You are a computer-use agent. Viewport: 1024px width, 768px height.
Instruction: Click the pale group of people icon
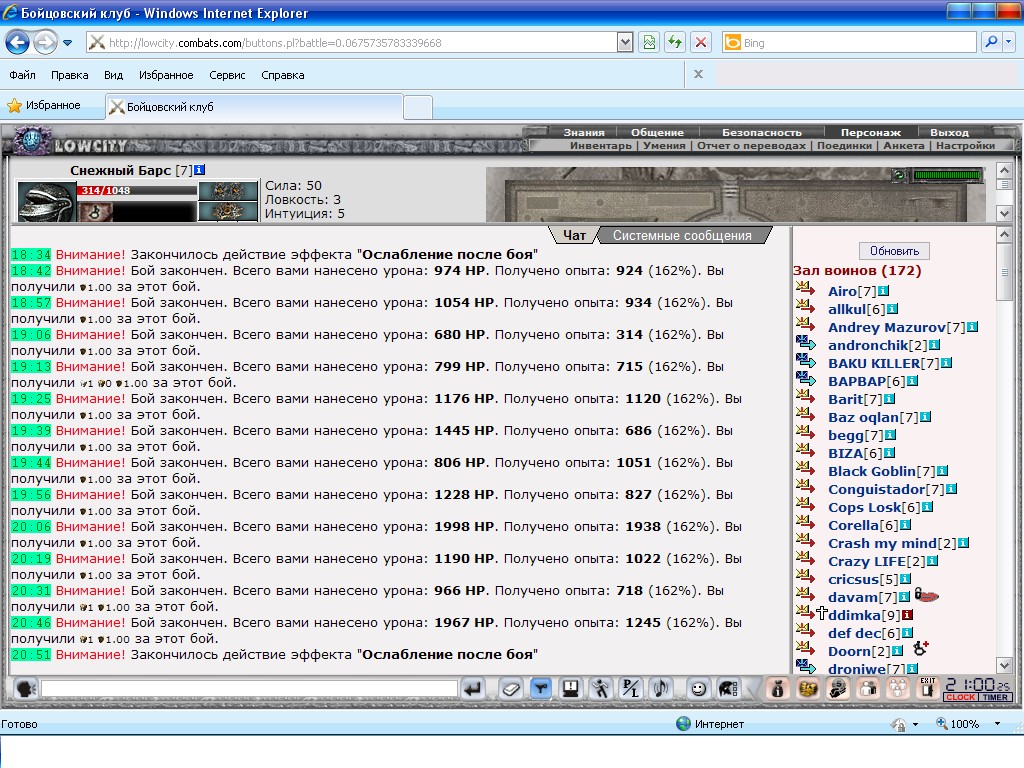898,689
